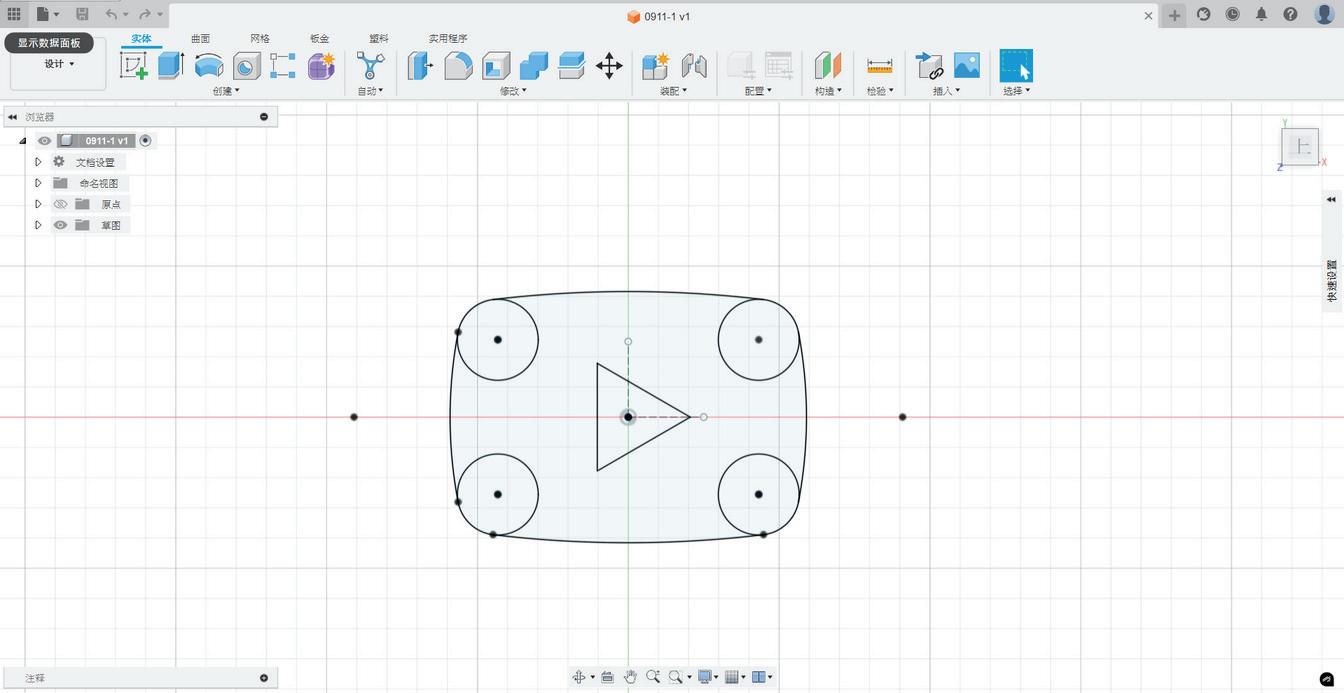Activate the Select tool
1344x693 pixels.
click(1016, 66)
